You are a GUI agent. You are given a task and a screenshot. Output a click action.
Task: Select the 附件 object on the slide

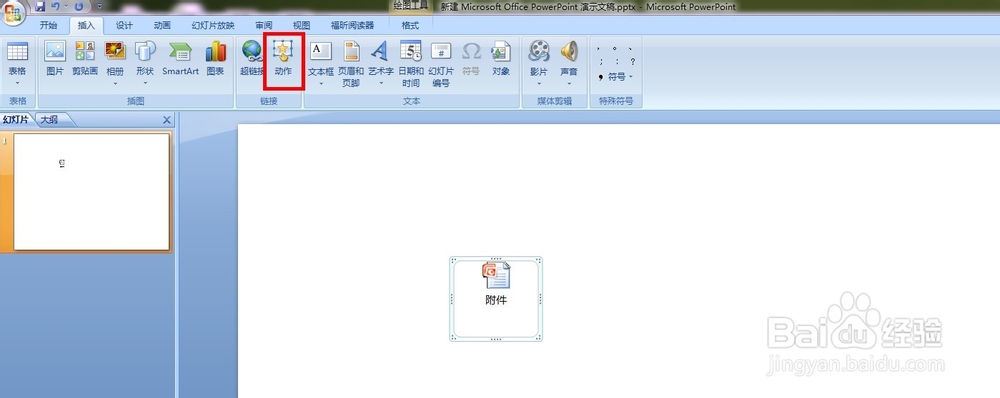pyautogui.click(x=496, y=298)
